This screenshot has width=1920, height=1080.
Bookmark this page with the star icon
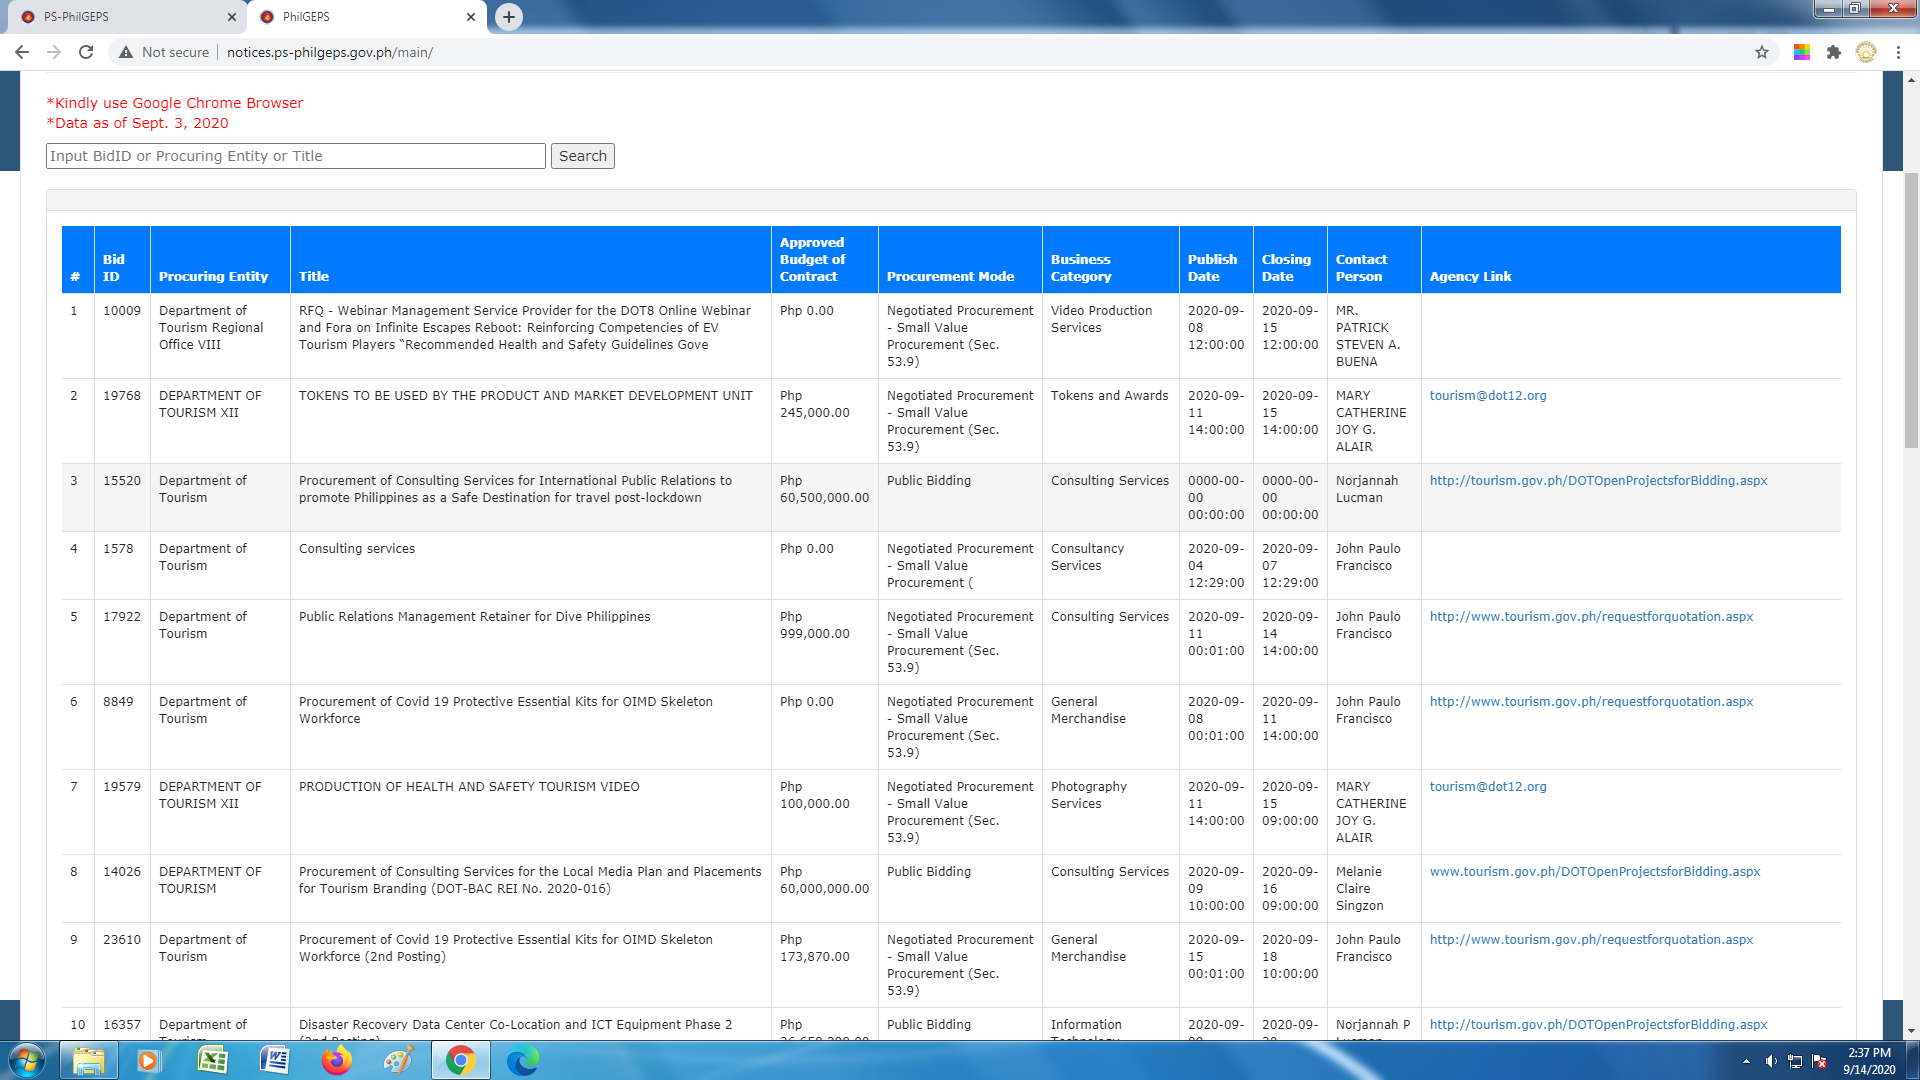pos(1762,52)
